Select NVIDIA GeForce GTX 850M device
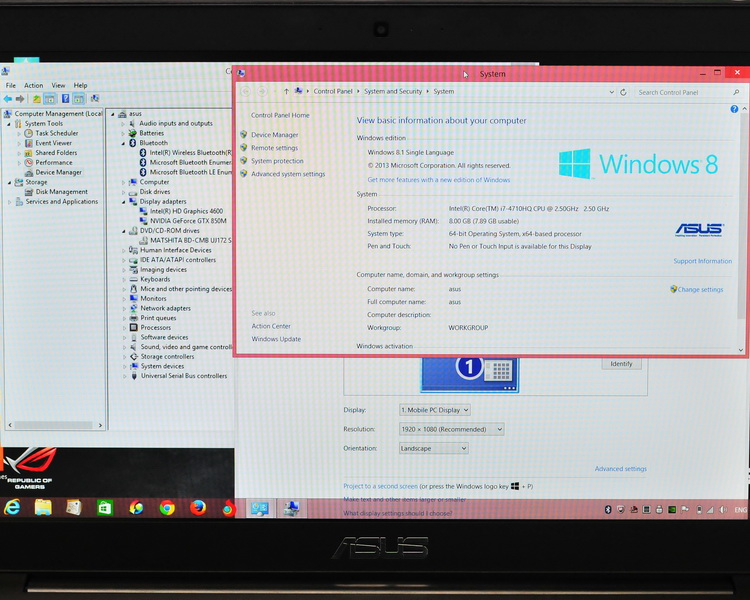 (x=188, y=221)
